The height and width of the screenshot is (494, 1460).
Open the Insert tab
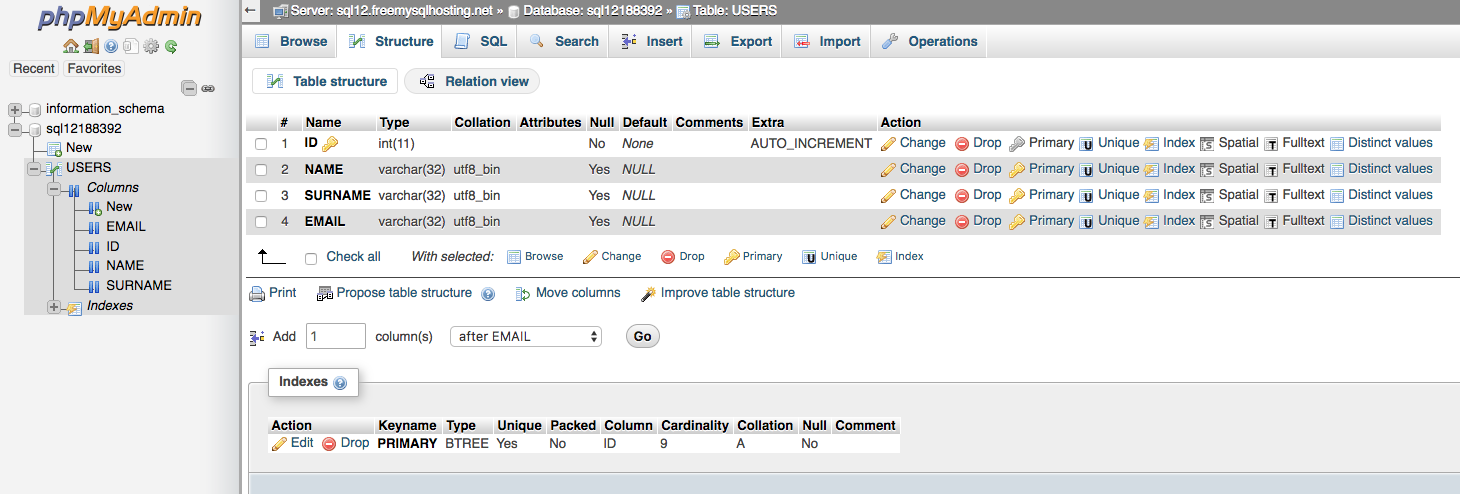point(652,41)
